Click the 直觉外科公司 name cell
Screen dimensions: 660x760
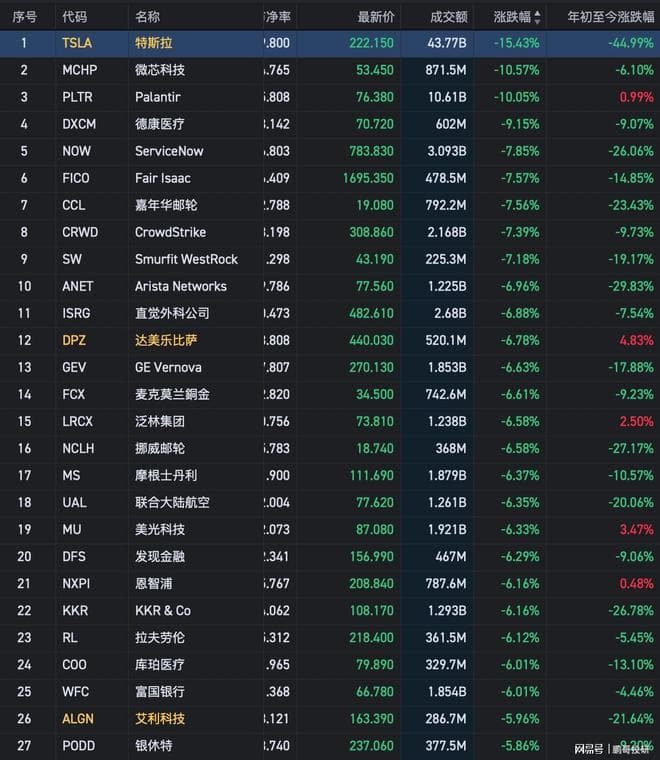173,314
